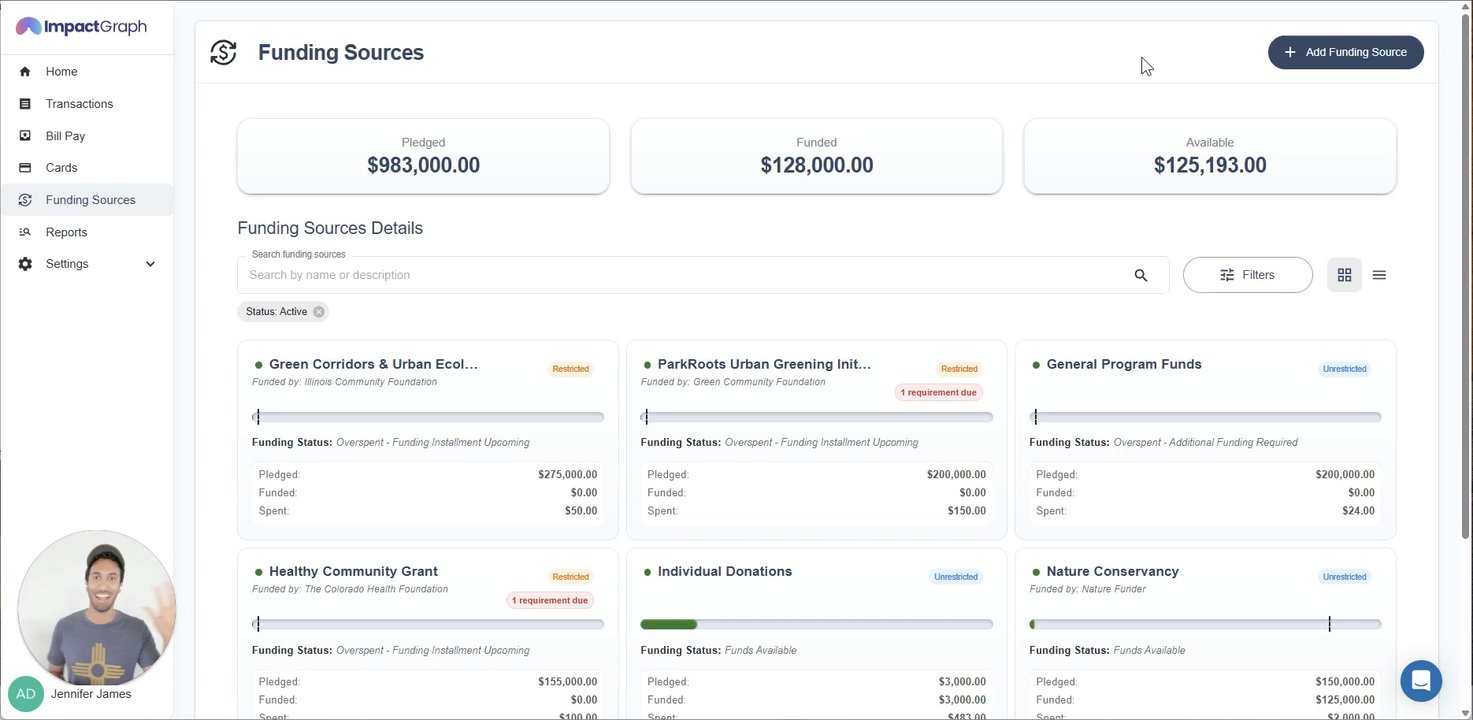The width and height of the screenshot is (1473, 720).
Task: Click the Reports sidebar icon
Action: [25, 232]
